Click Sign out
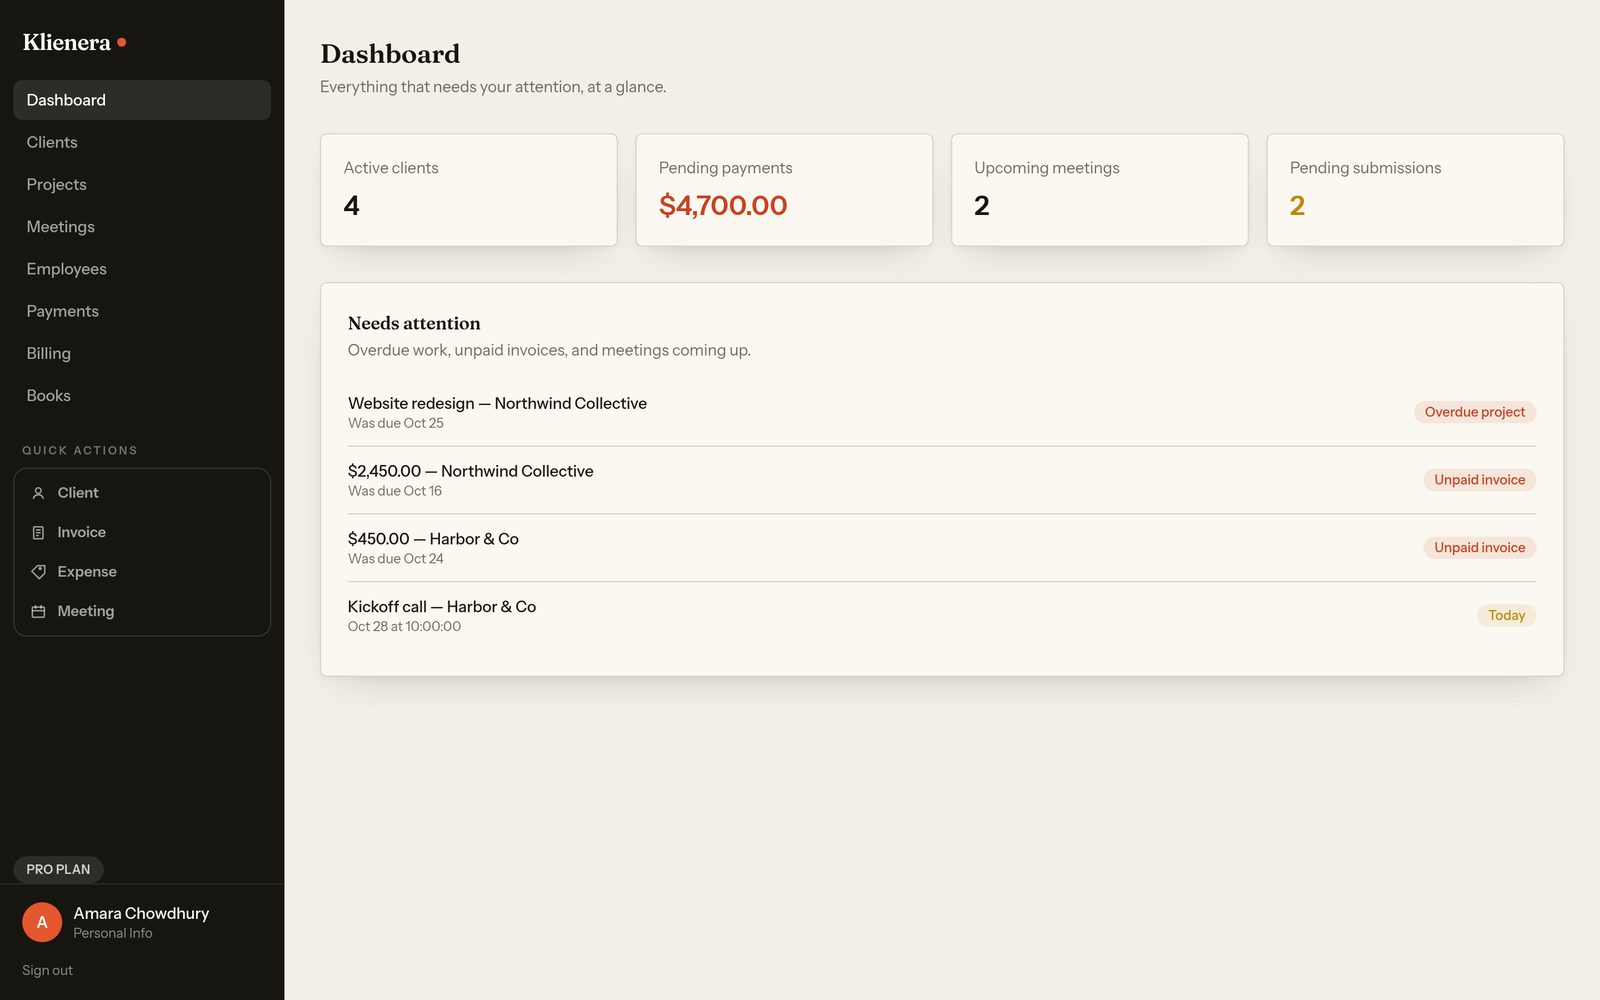The image size is (1600, 1000). click(x=47, y=970)
